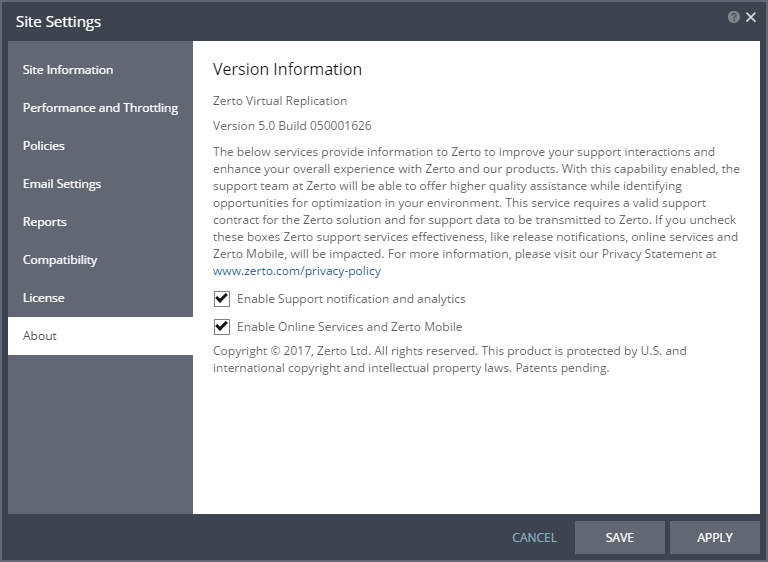Open the www.zerto.com/privacy-policy link
The width and height of the screenshot is (768, 562).
tap(297, 271)
